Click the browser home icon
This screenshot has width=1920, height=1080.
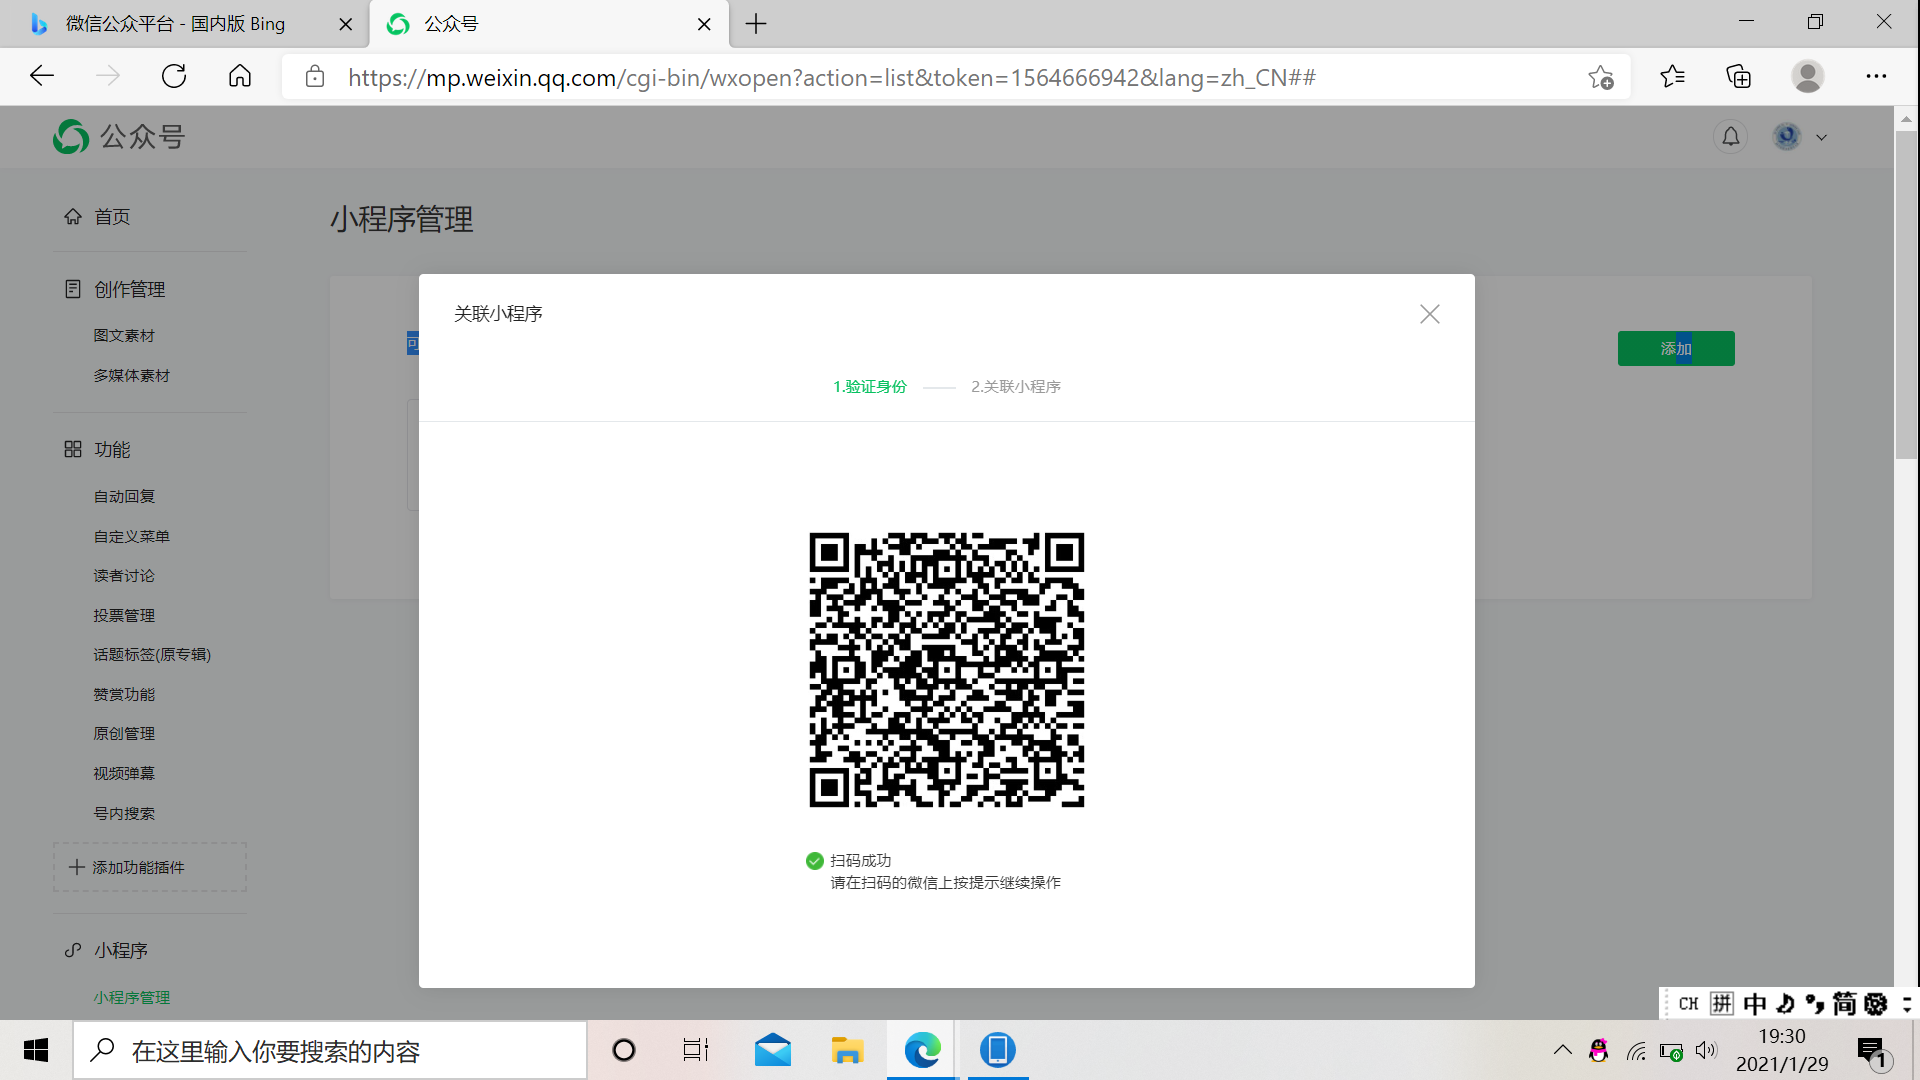click(x=240, y=77)
